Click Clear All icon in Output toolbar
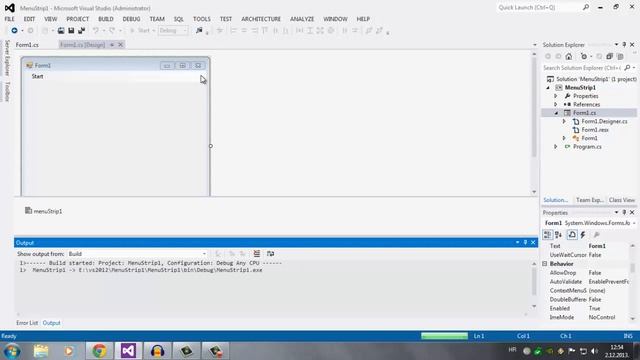The height and width of the screenshot is (360, 640). tap(257, 253)
